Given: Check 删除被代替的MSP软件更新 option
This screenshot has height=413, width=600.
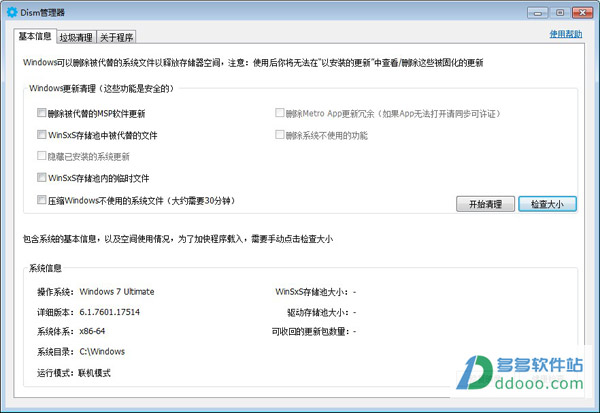Looking at the screenshot, I should coord(42,113).
